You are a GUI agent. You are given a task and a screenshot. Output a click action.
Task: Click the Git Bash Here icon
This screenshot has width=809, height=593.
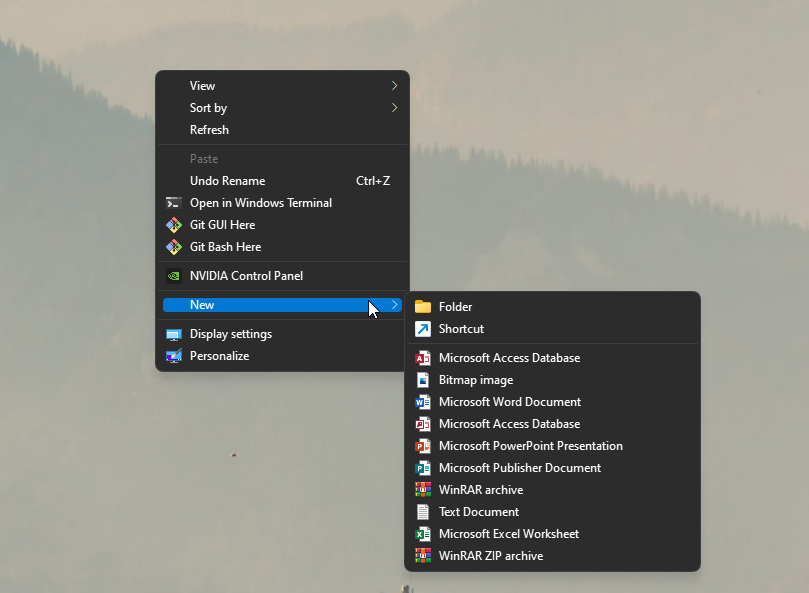(x=174, y=247)
